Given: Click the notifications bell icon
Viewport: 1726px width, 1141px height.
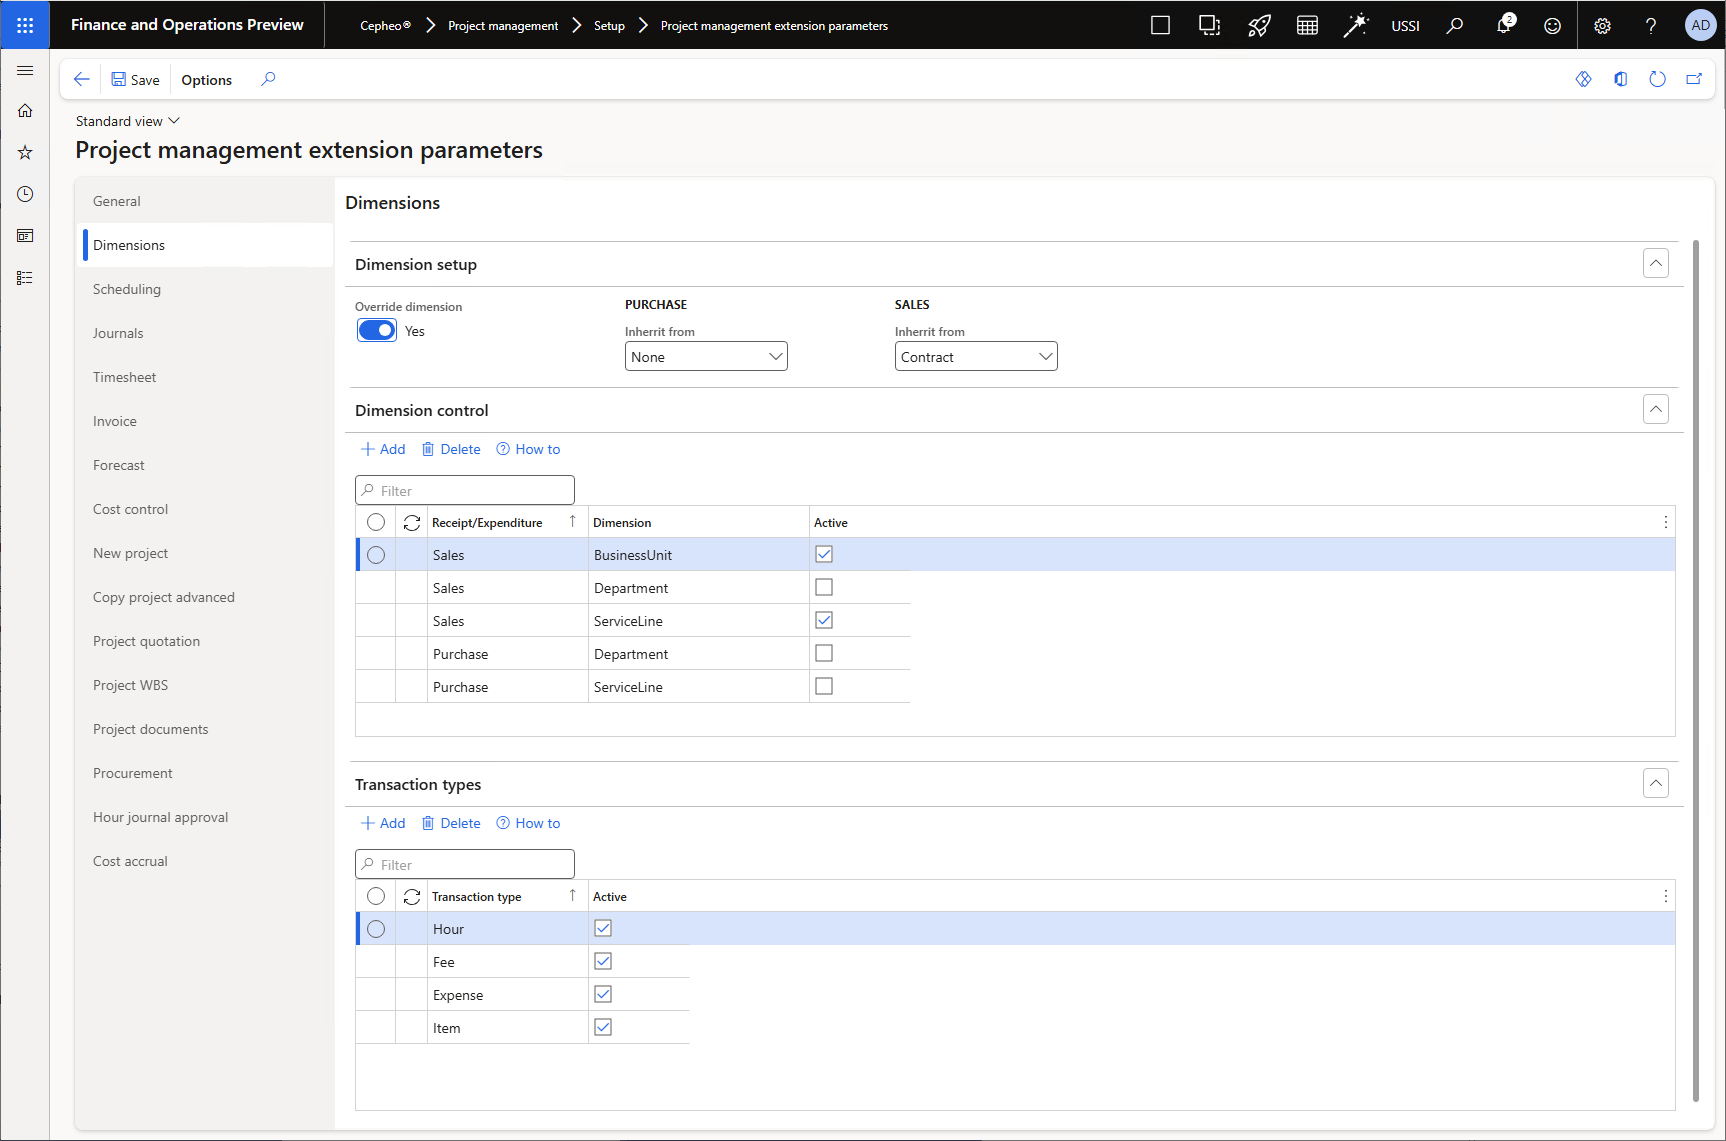Looking at the screenshot, I should tap(1503, 25).
